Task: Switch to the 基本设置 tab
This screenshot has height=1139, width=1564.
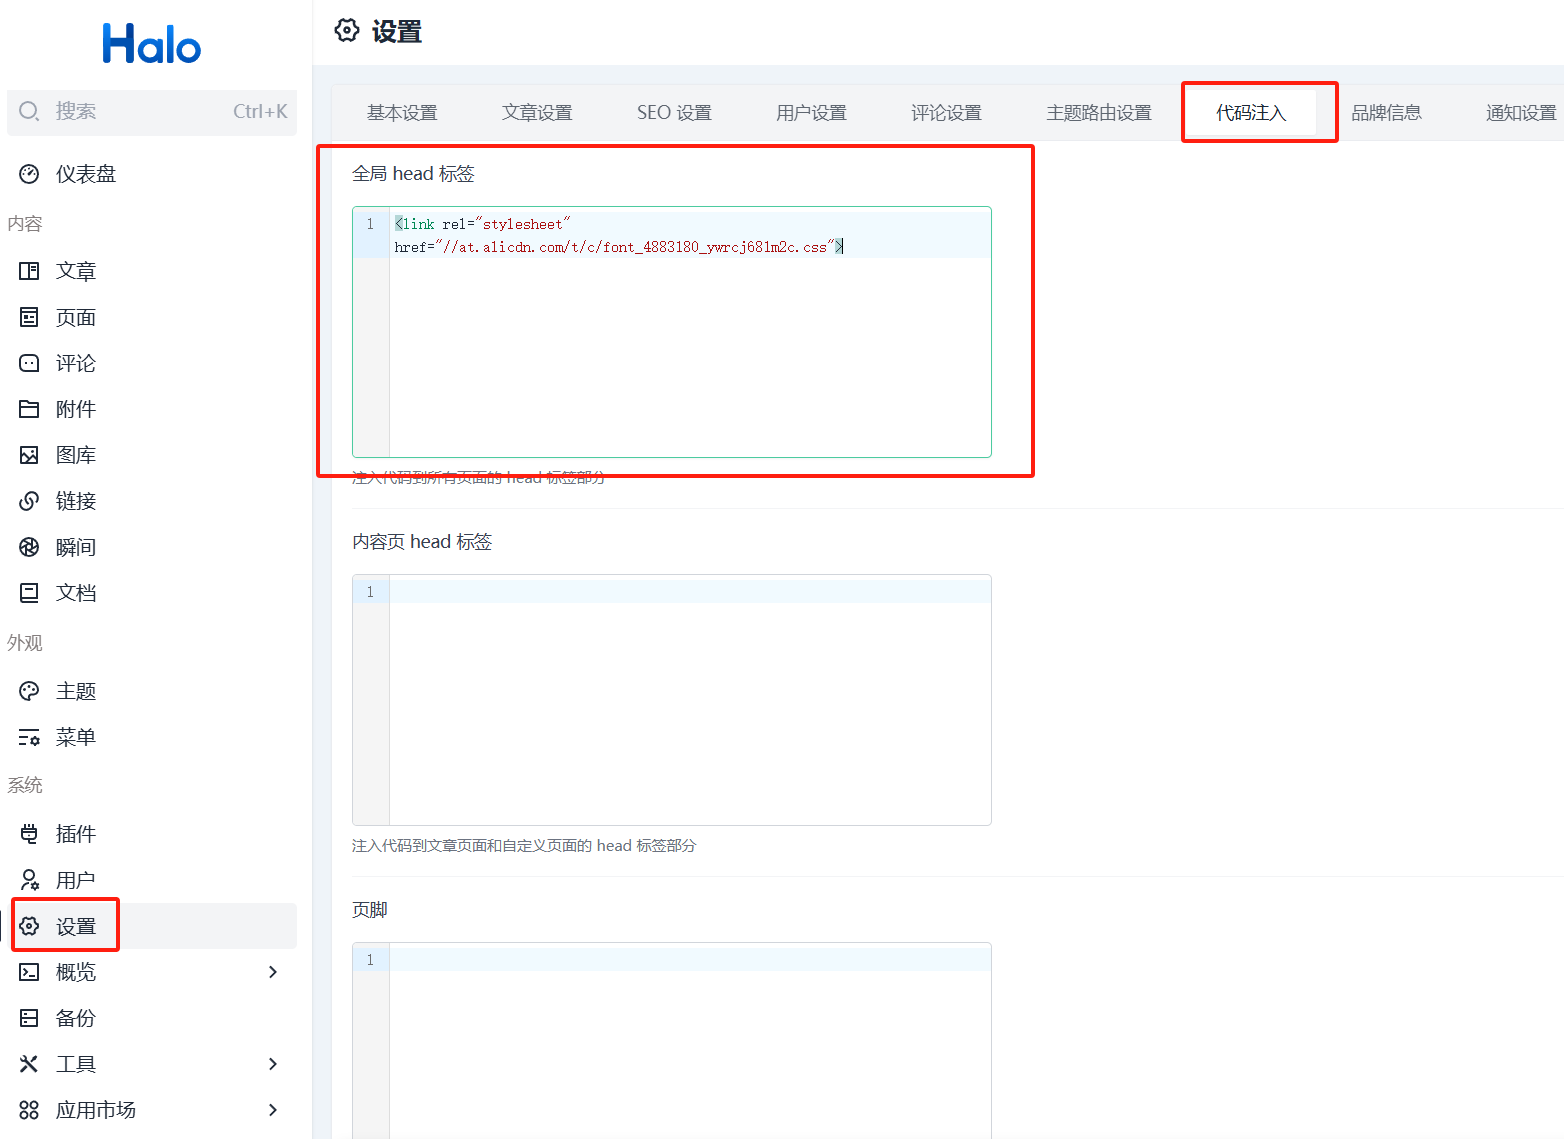Action: (x=402, y=113)
